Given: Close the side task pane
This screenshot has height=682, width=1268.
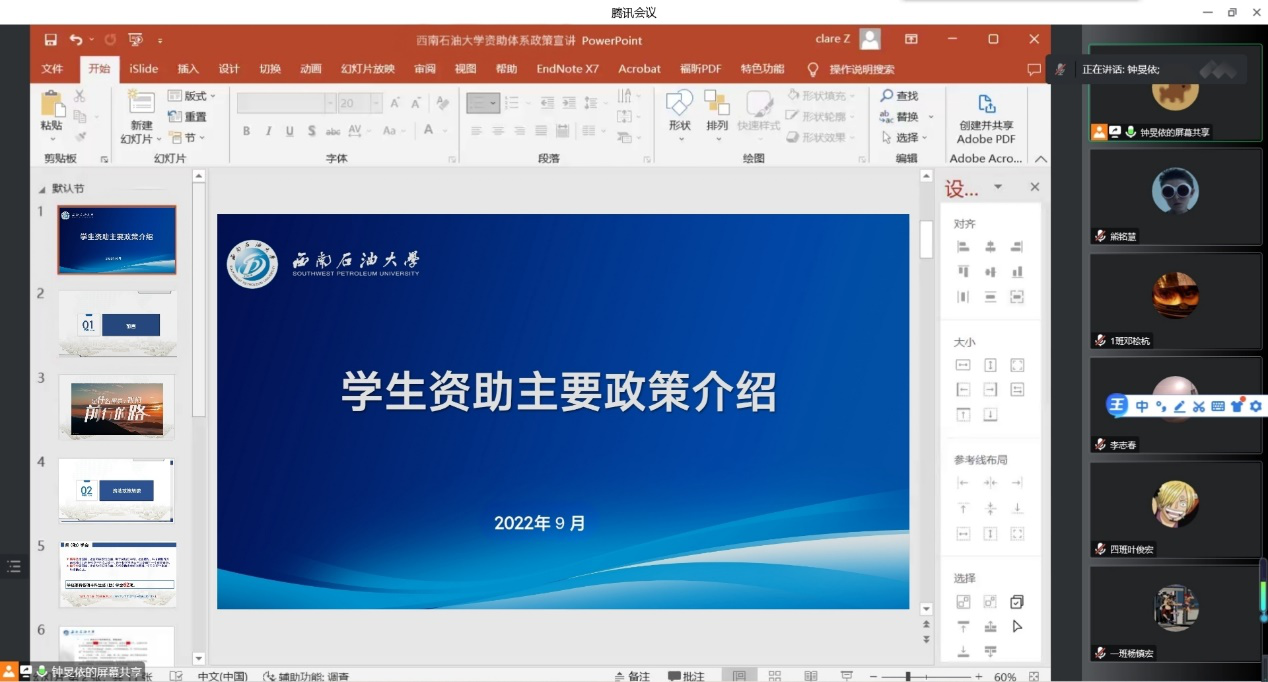Looking at the screenshot, I should [1035, 187].
